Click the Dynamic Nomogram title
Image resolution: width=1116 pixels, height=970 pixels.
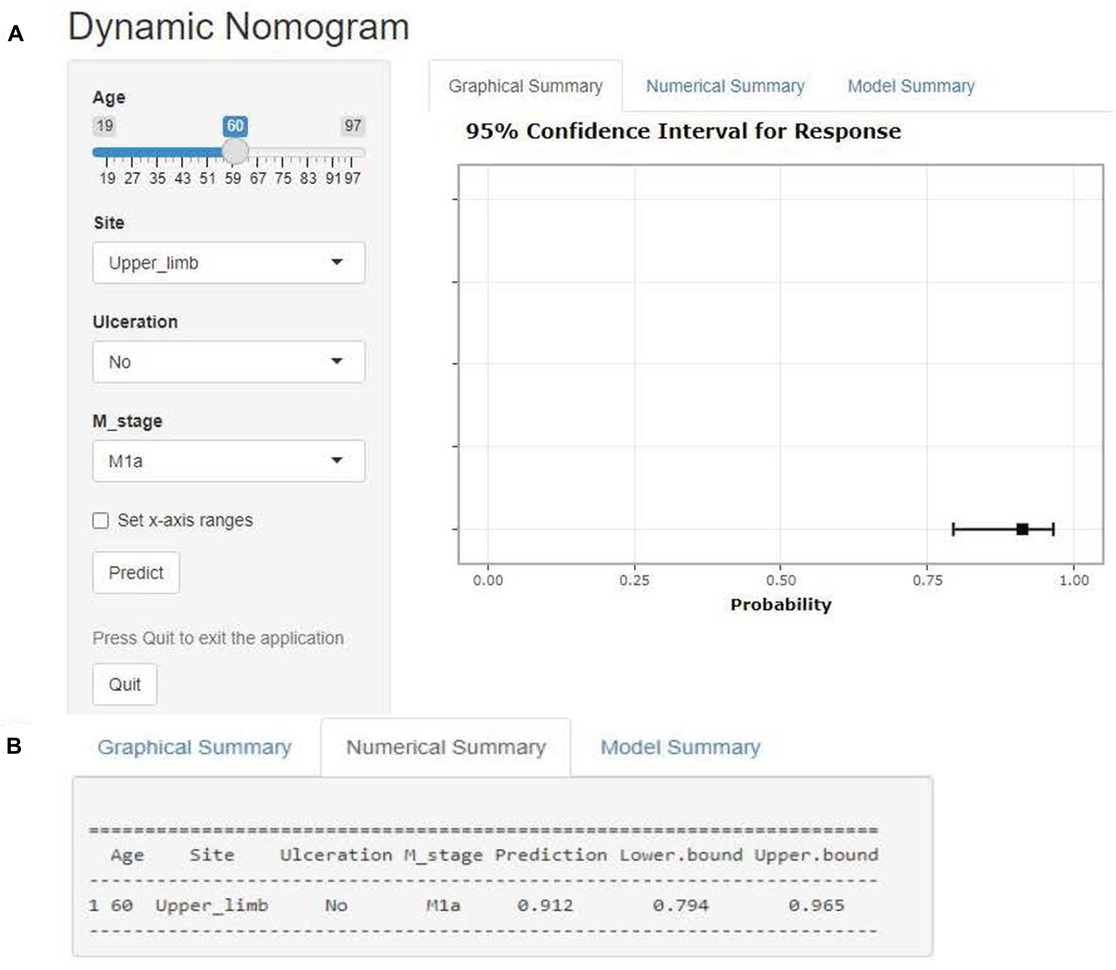(238, 27)
